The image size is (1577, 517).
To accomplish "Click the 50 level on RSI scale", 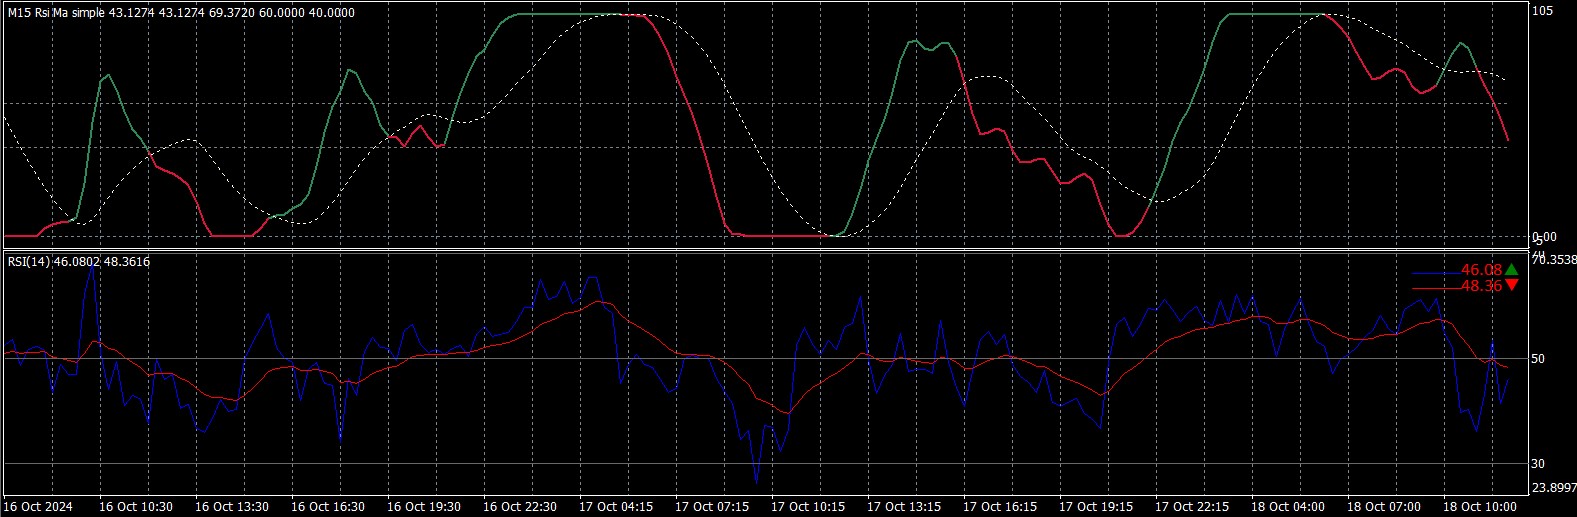I will (1540, 358).
